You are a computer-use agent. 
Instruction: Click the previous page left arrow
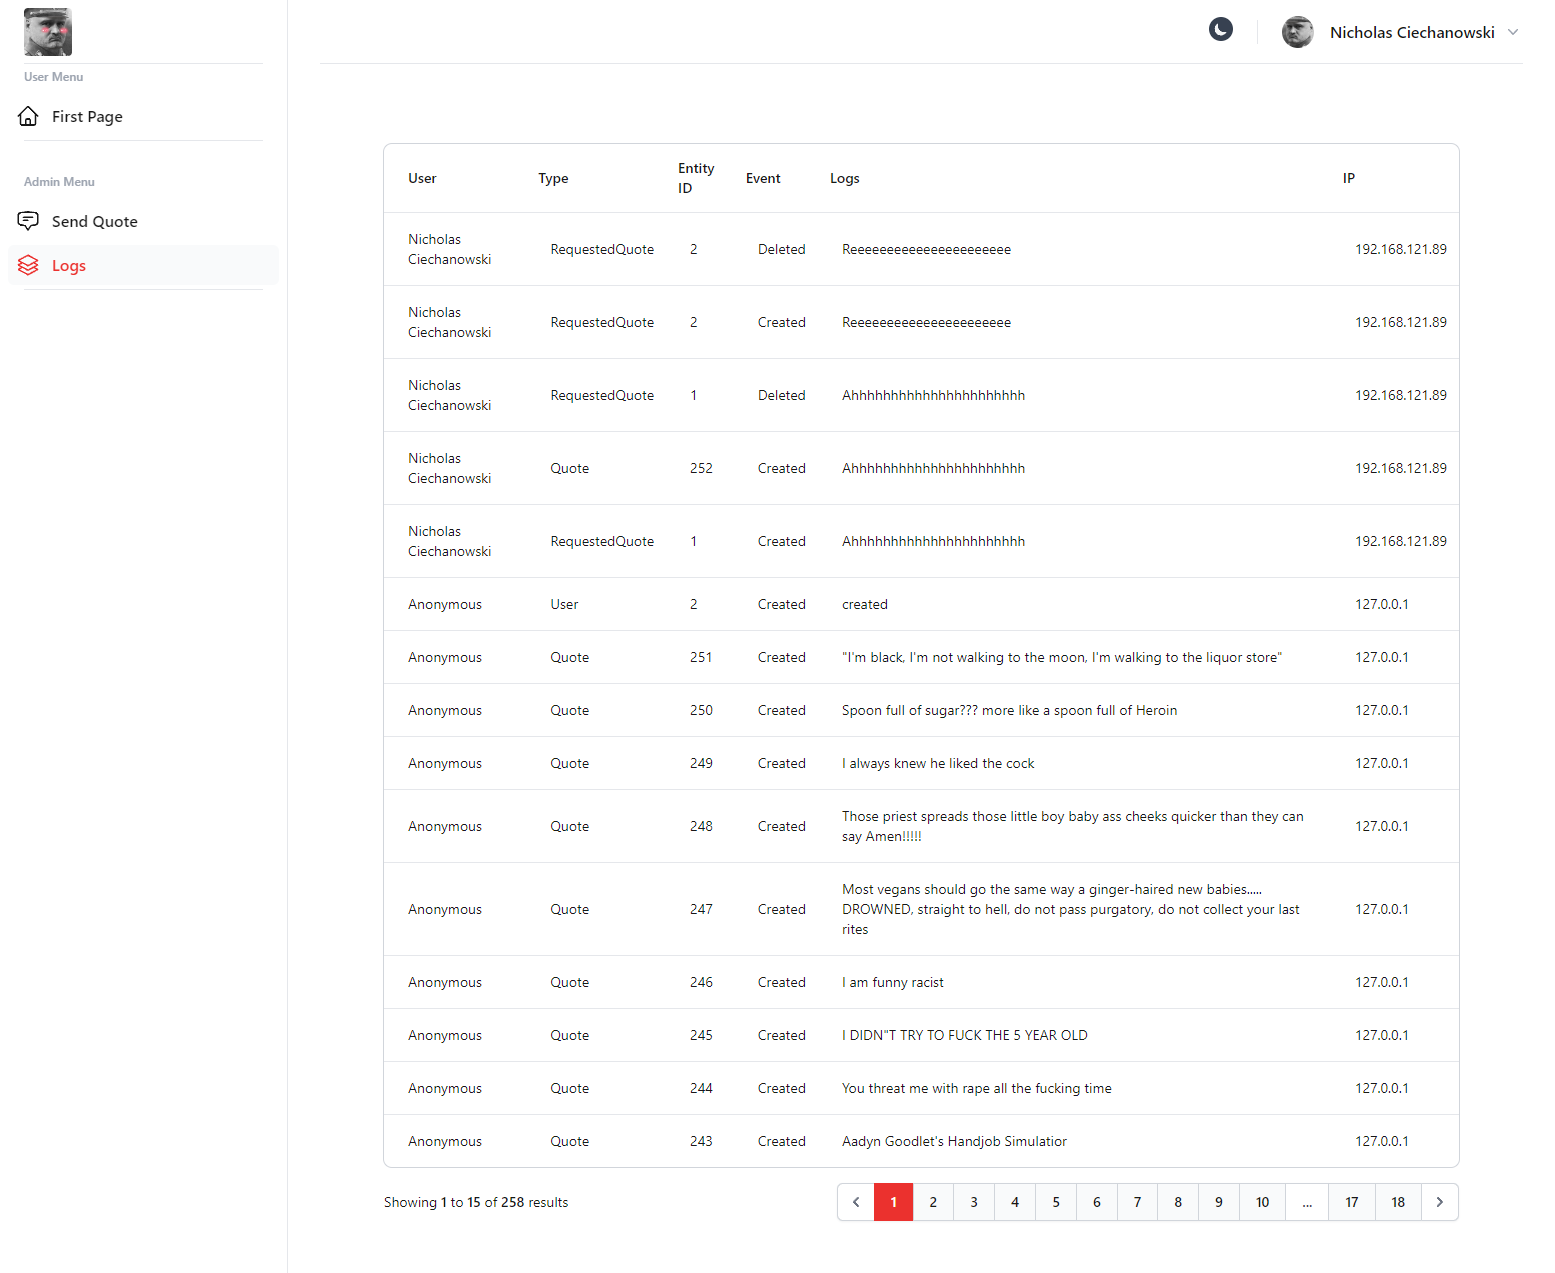pyautogui.click(x=856, y=1202)
